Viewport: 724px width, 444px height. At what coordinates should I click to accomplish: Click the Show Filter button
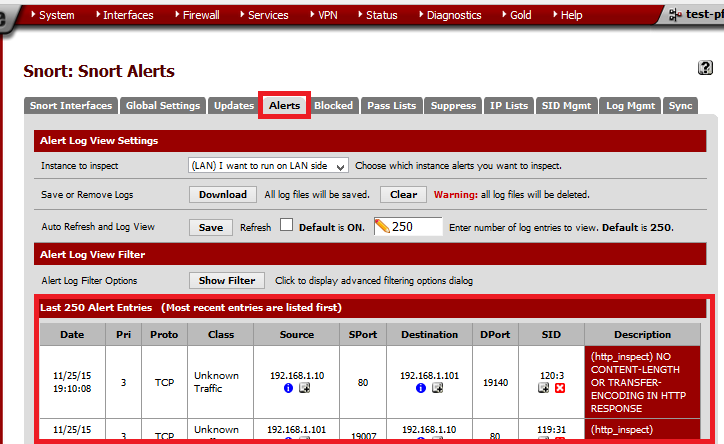[x=226, y=281]
